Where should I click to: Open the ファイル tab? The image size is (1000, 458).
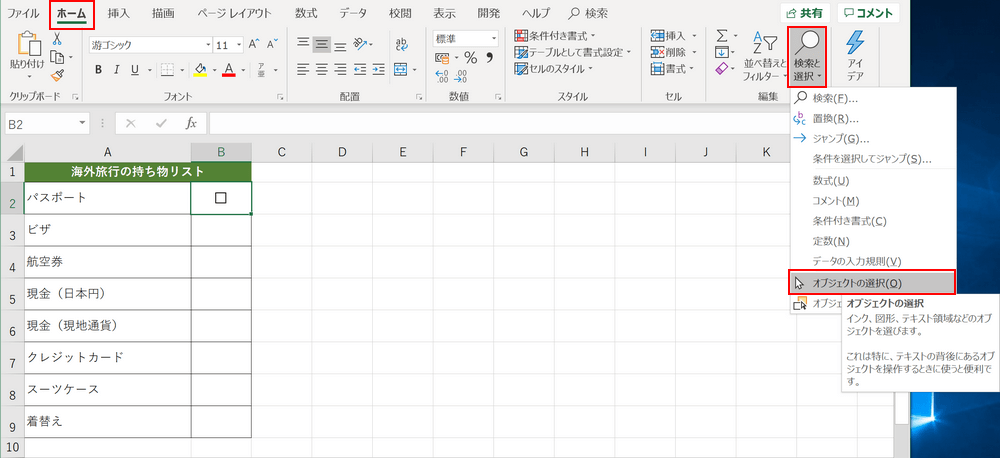[x=23, y=13]
